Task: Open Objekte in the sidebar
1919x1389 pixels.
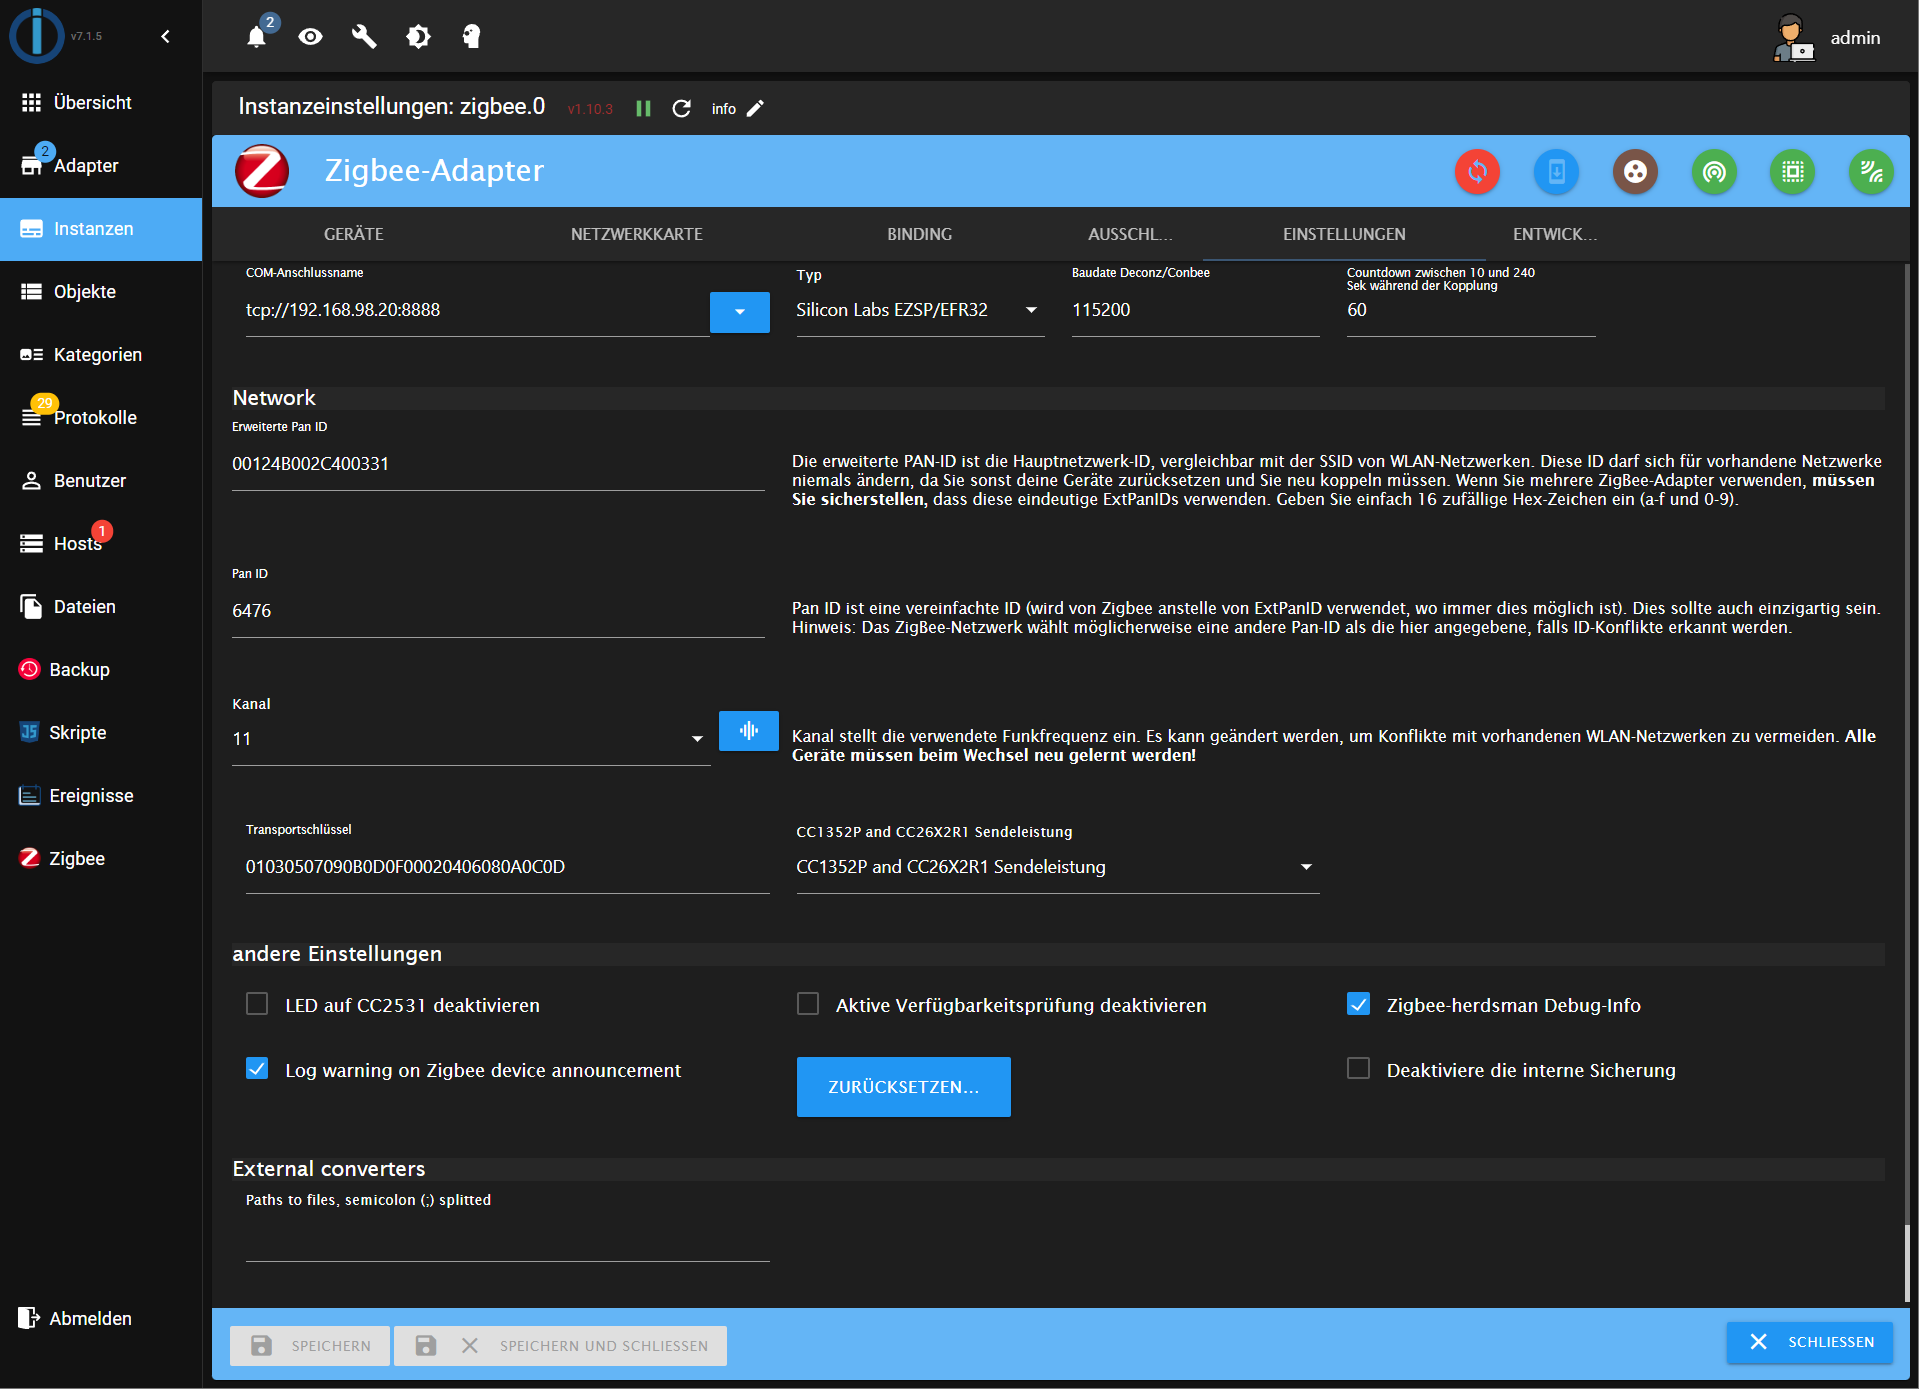Action: (x=101, y=291)
